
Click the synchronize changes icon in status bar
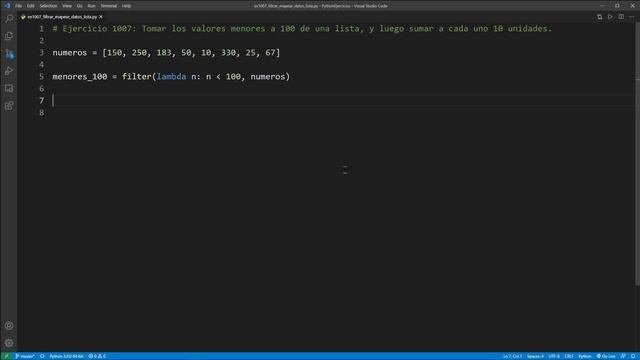(x=42, y=356)
